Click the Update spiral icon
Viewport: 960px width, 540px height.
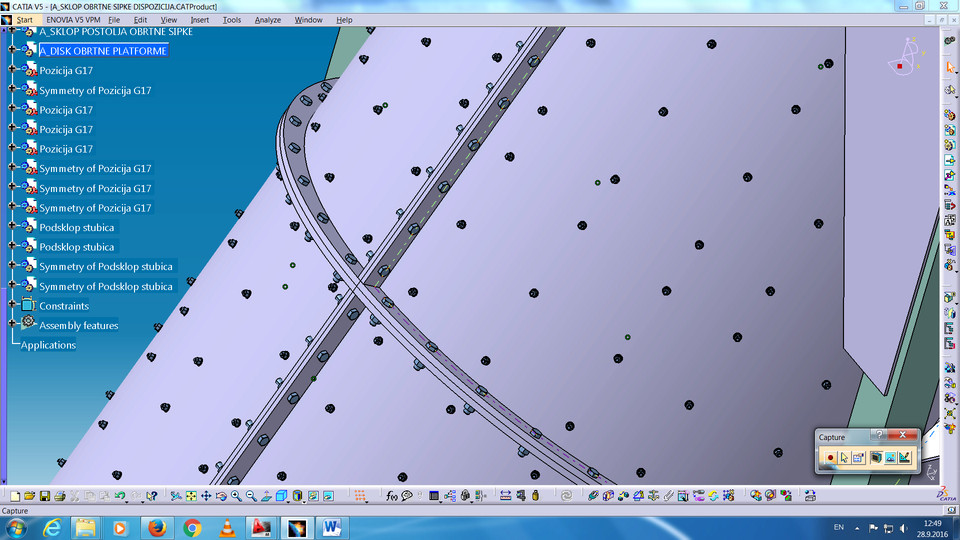(x=566, y=496)
